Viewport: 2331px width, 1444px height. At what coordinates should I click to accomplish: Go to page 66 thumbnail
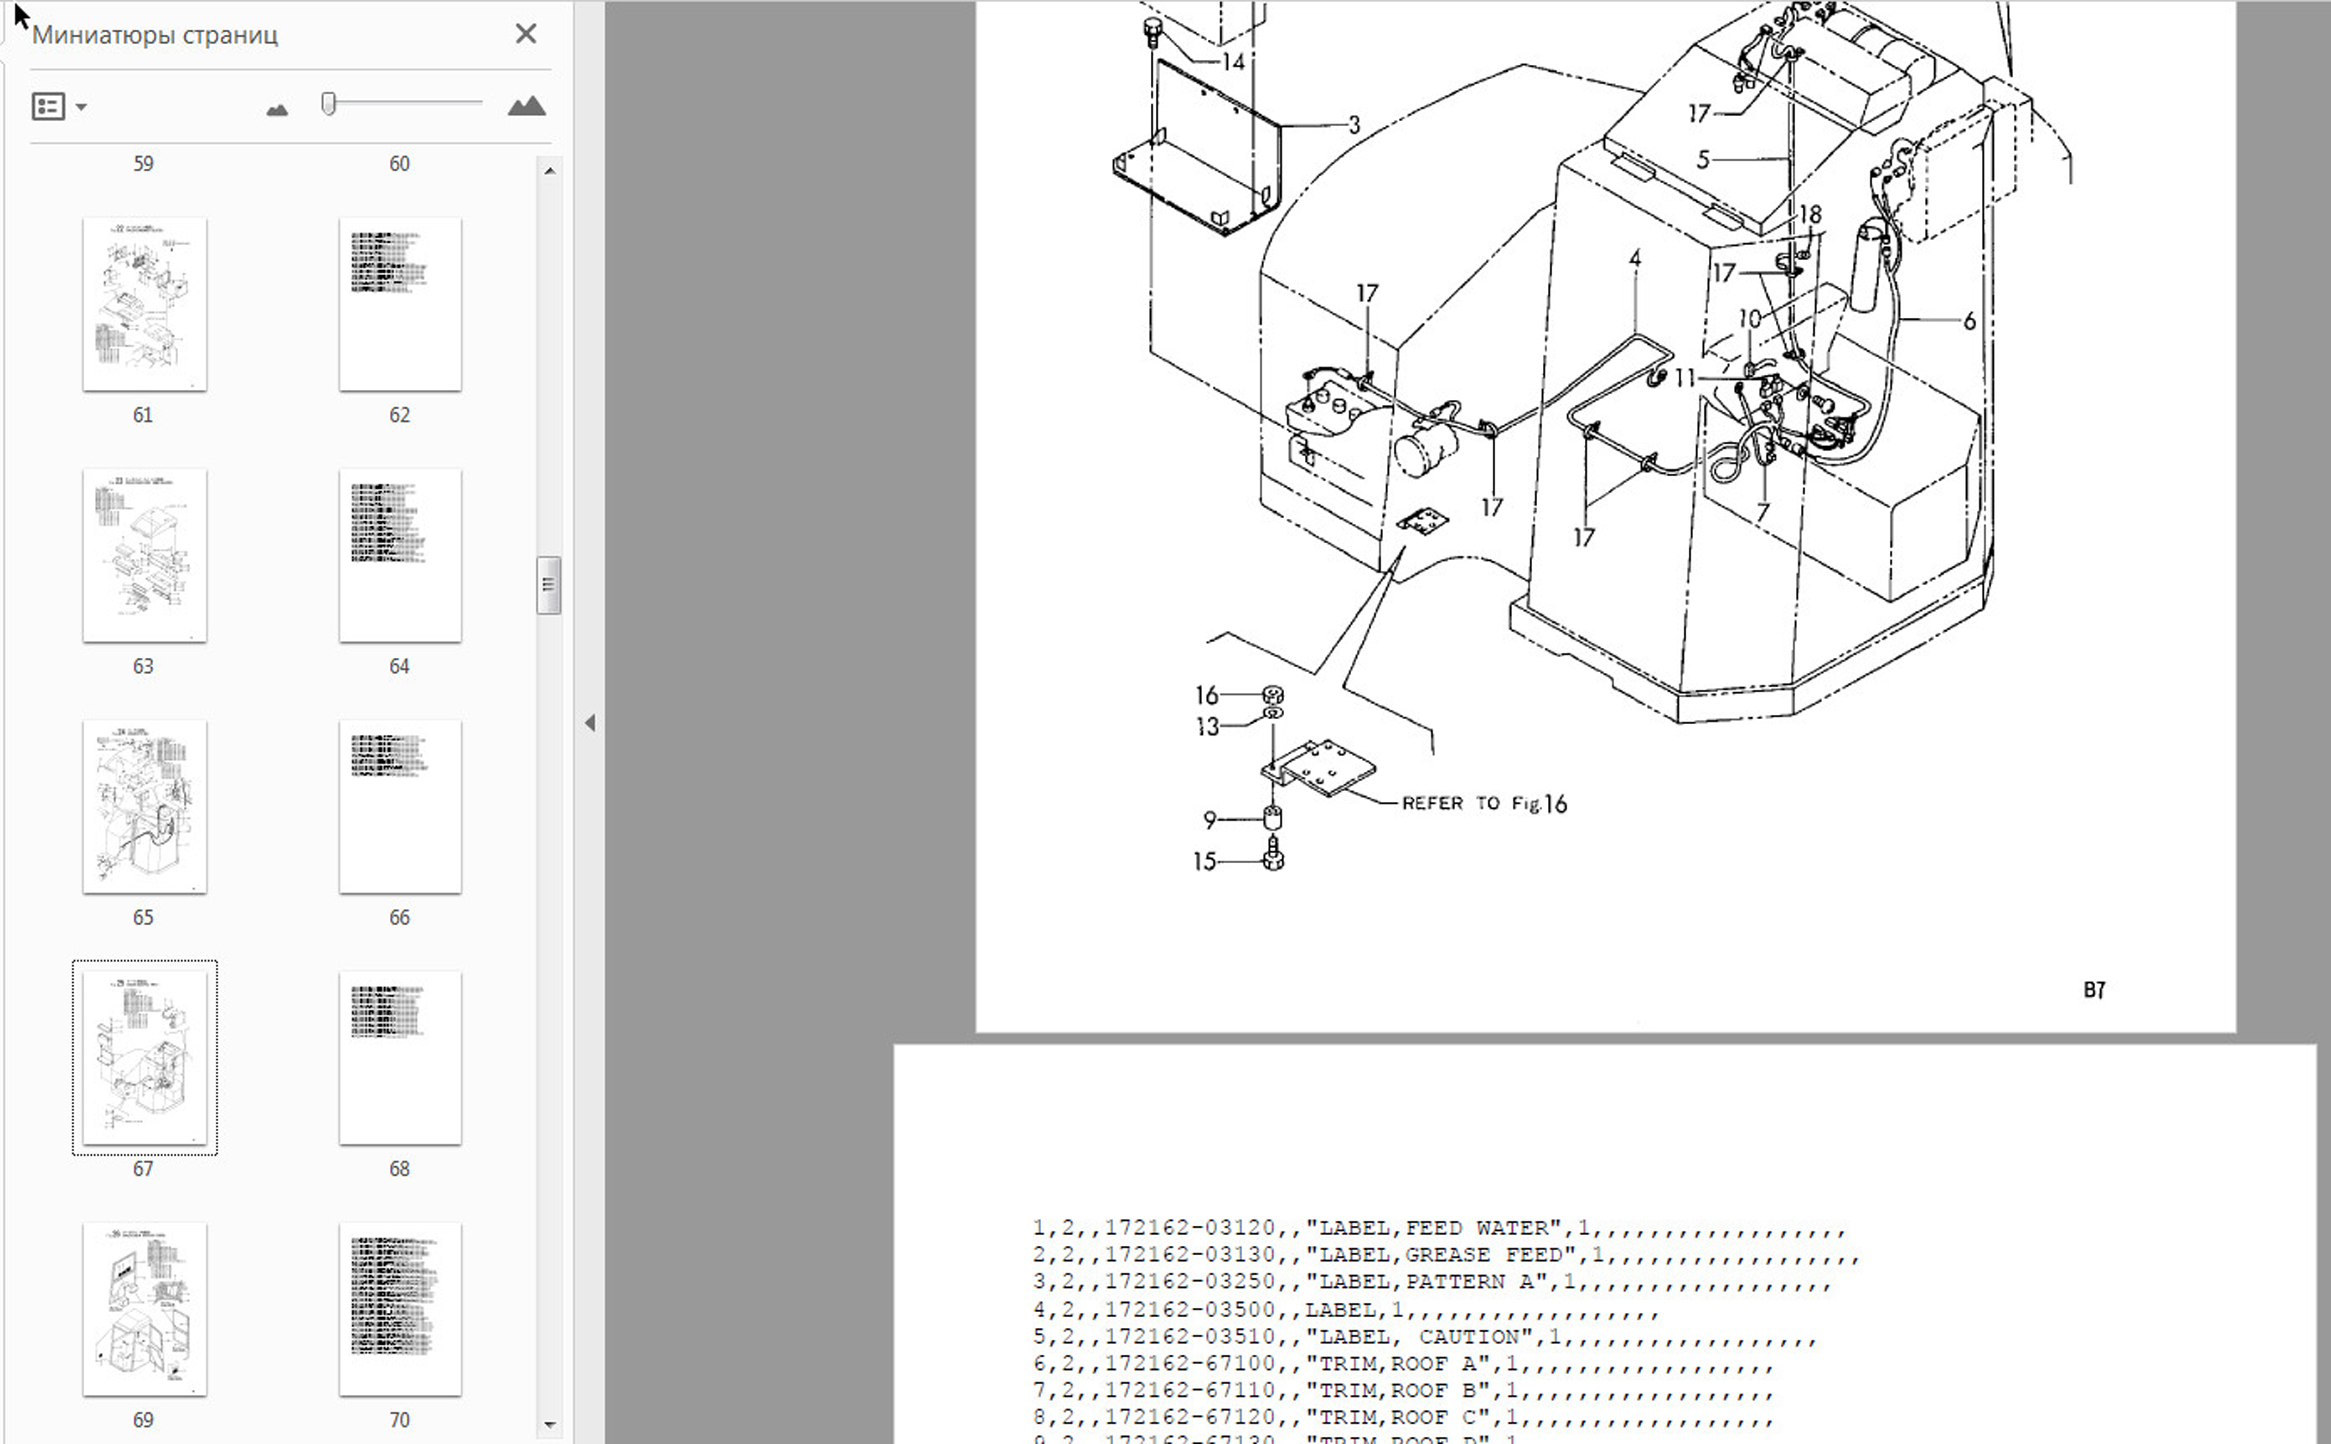point(400,806)
